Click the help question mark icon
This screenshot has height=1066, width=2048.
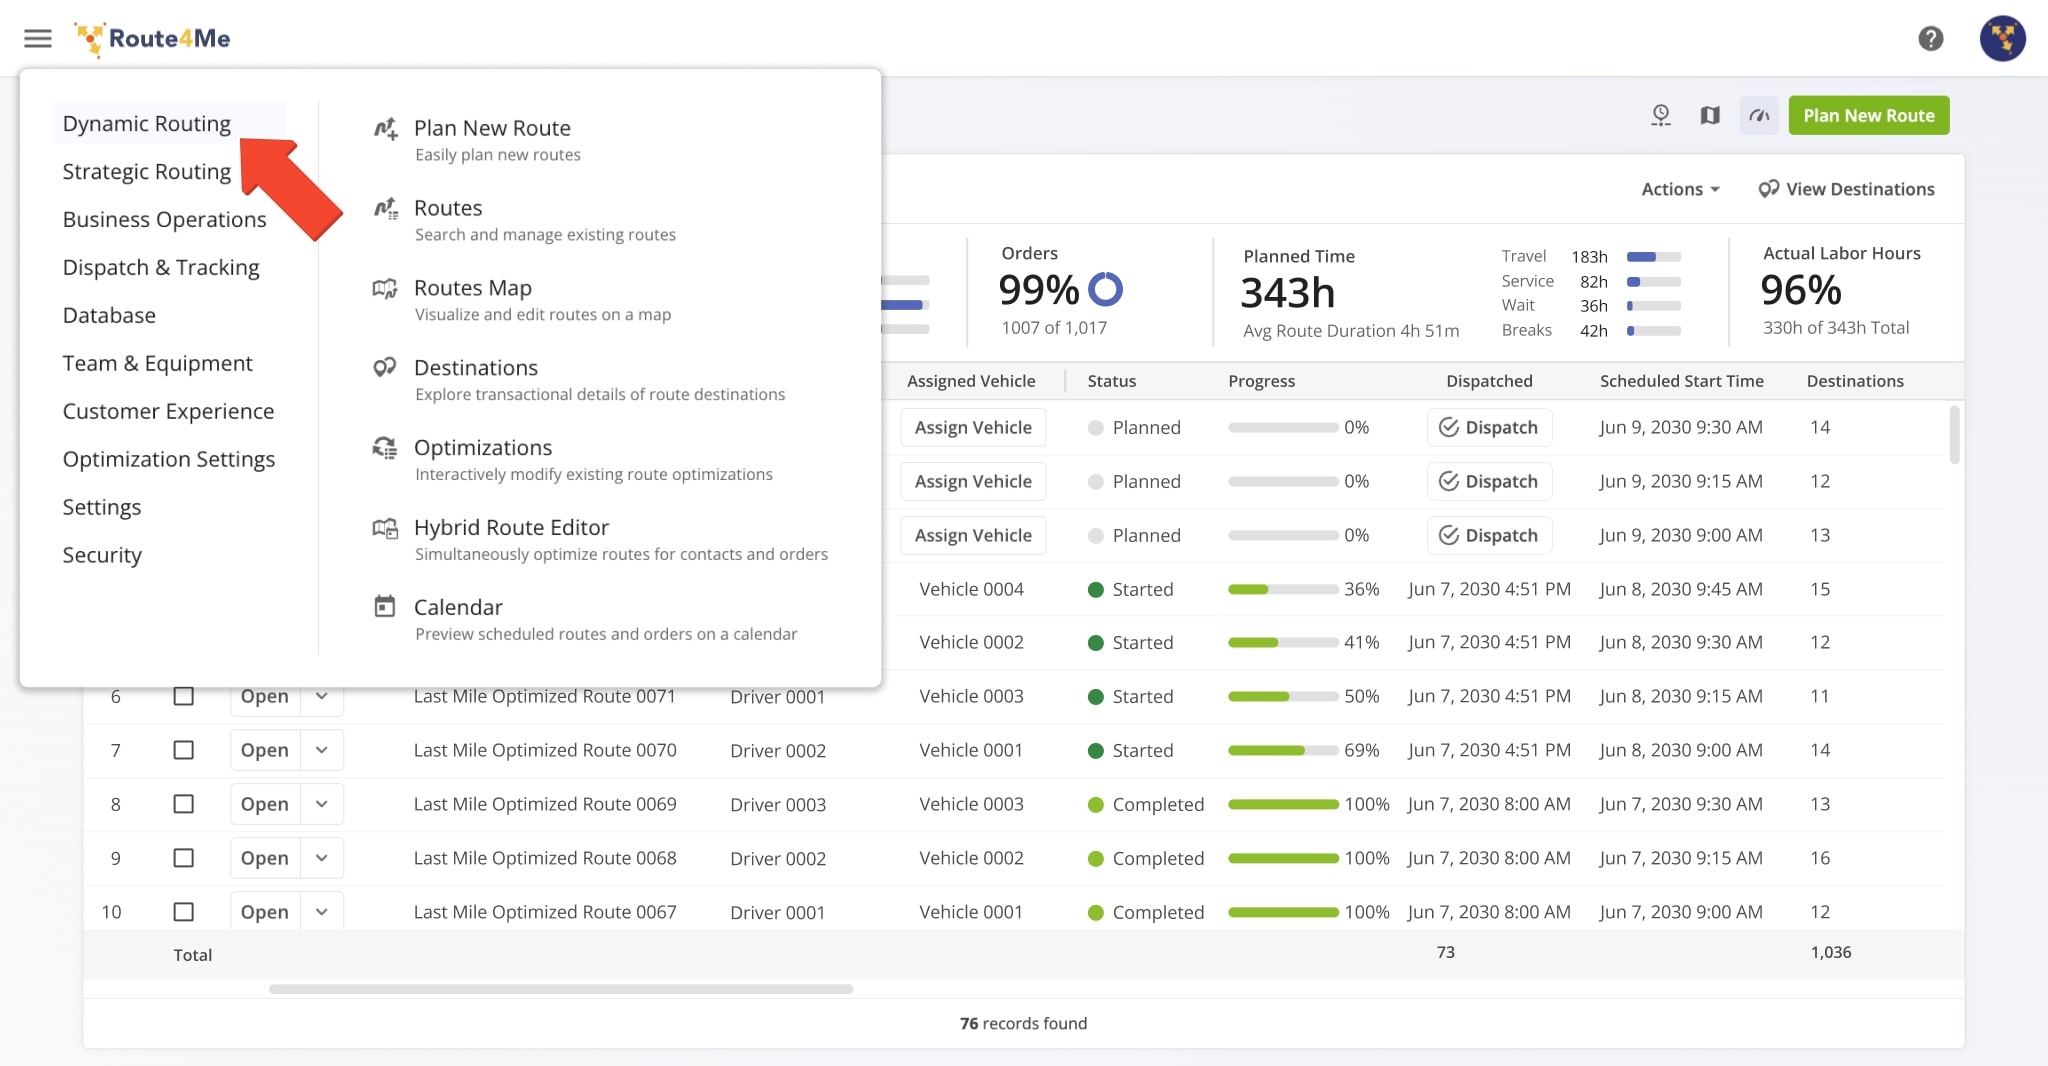pos(1930,39)
